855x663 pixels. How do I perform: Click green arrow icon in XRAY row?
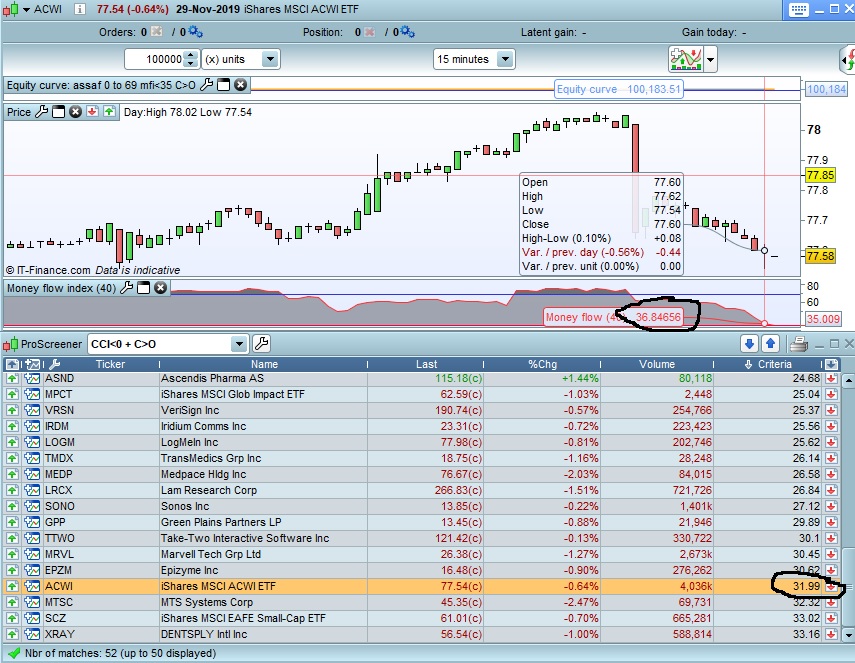coord(12,634)
